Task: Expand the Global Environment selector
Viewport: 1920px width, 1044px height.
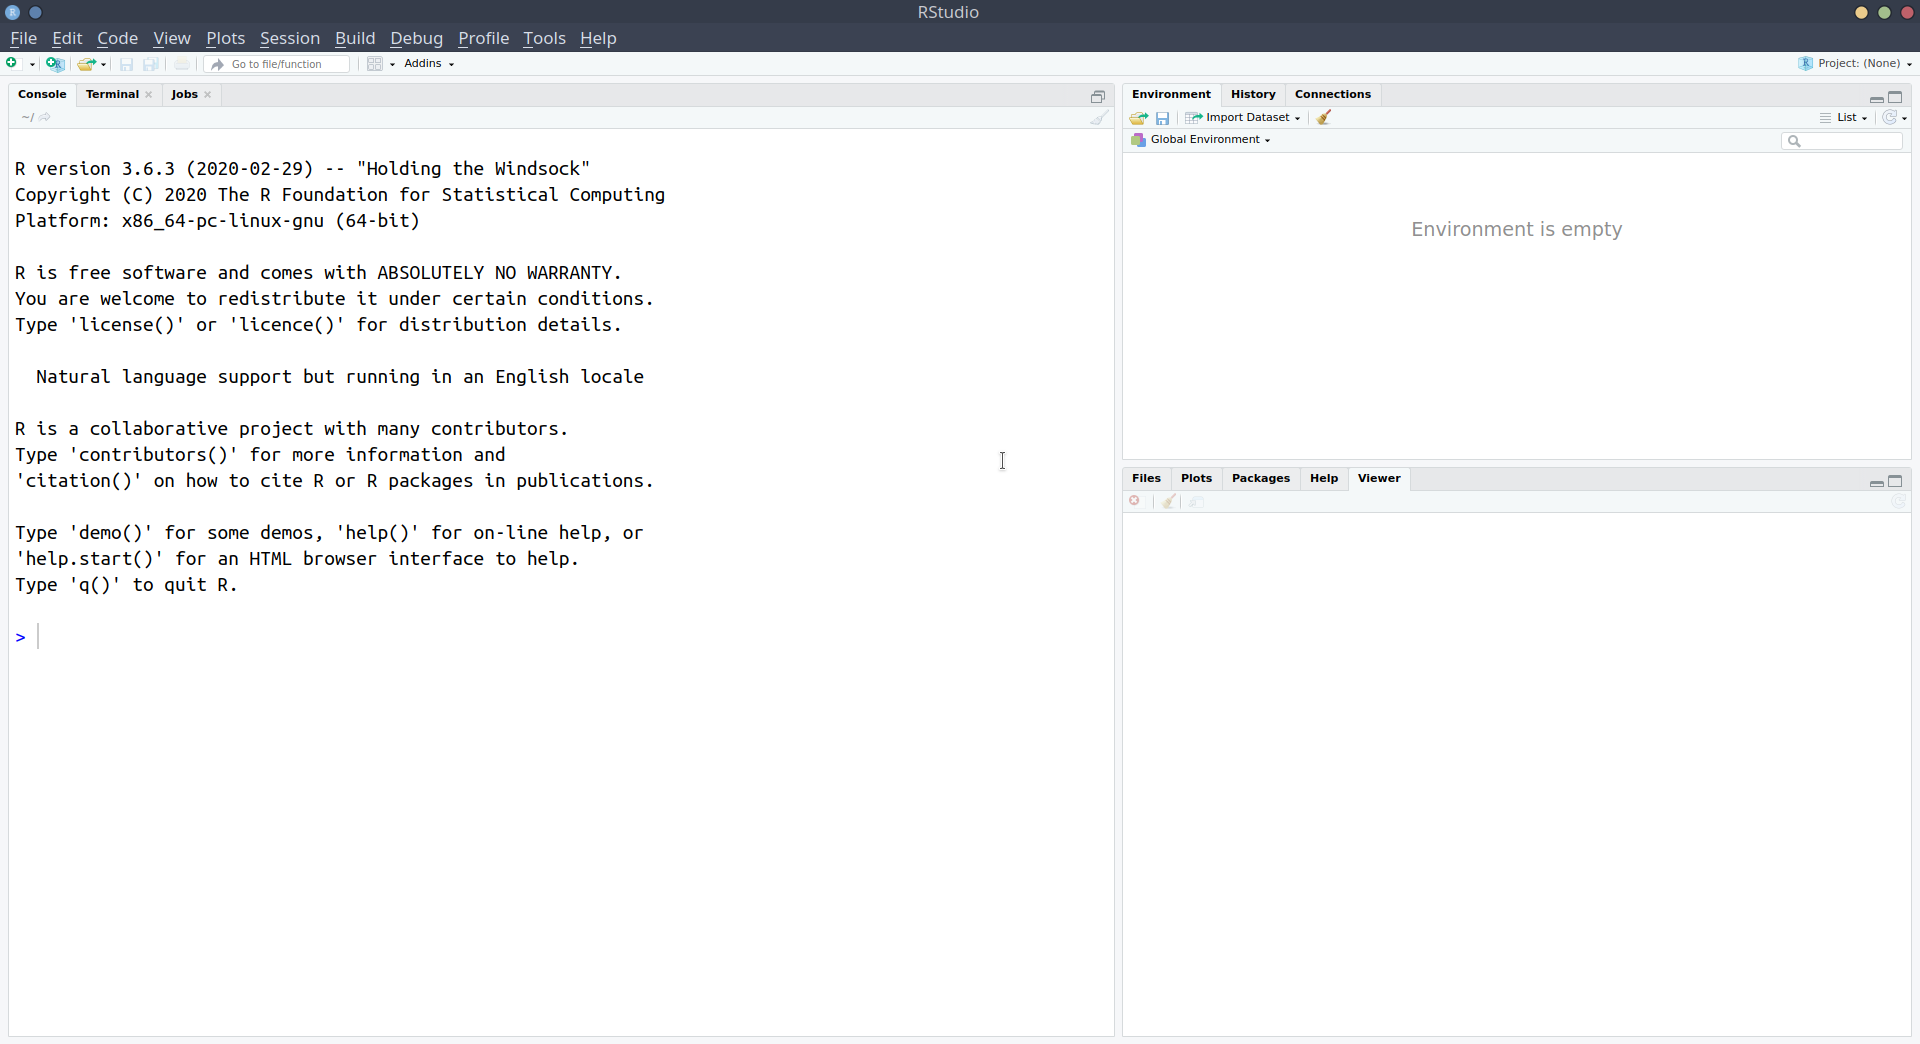Action: (x=1210, y=140)
